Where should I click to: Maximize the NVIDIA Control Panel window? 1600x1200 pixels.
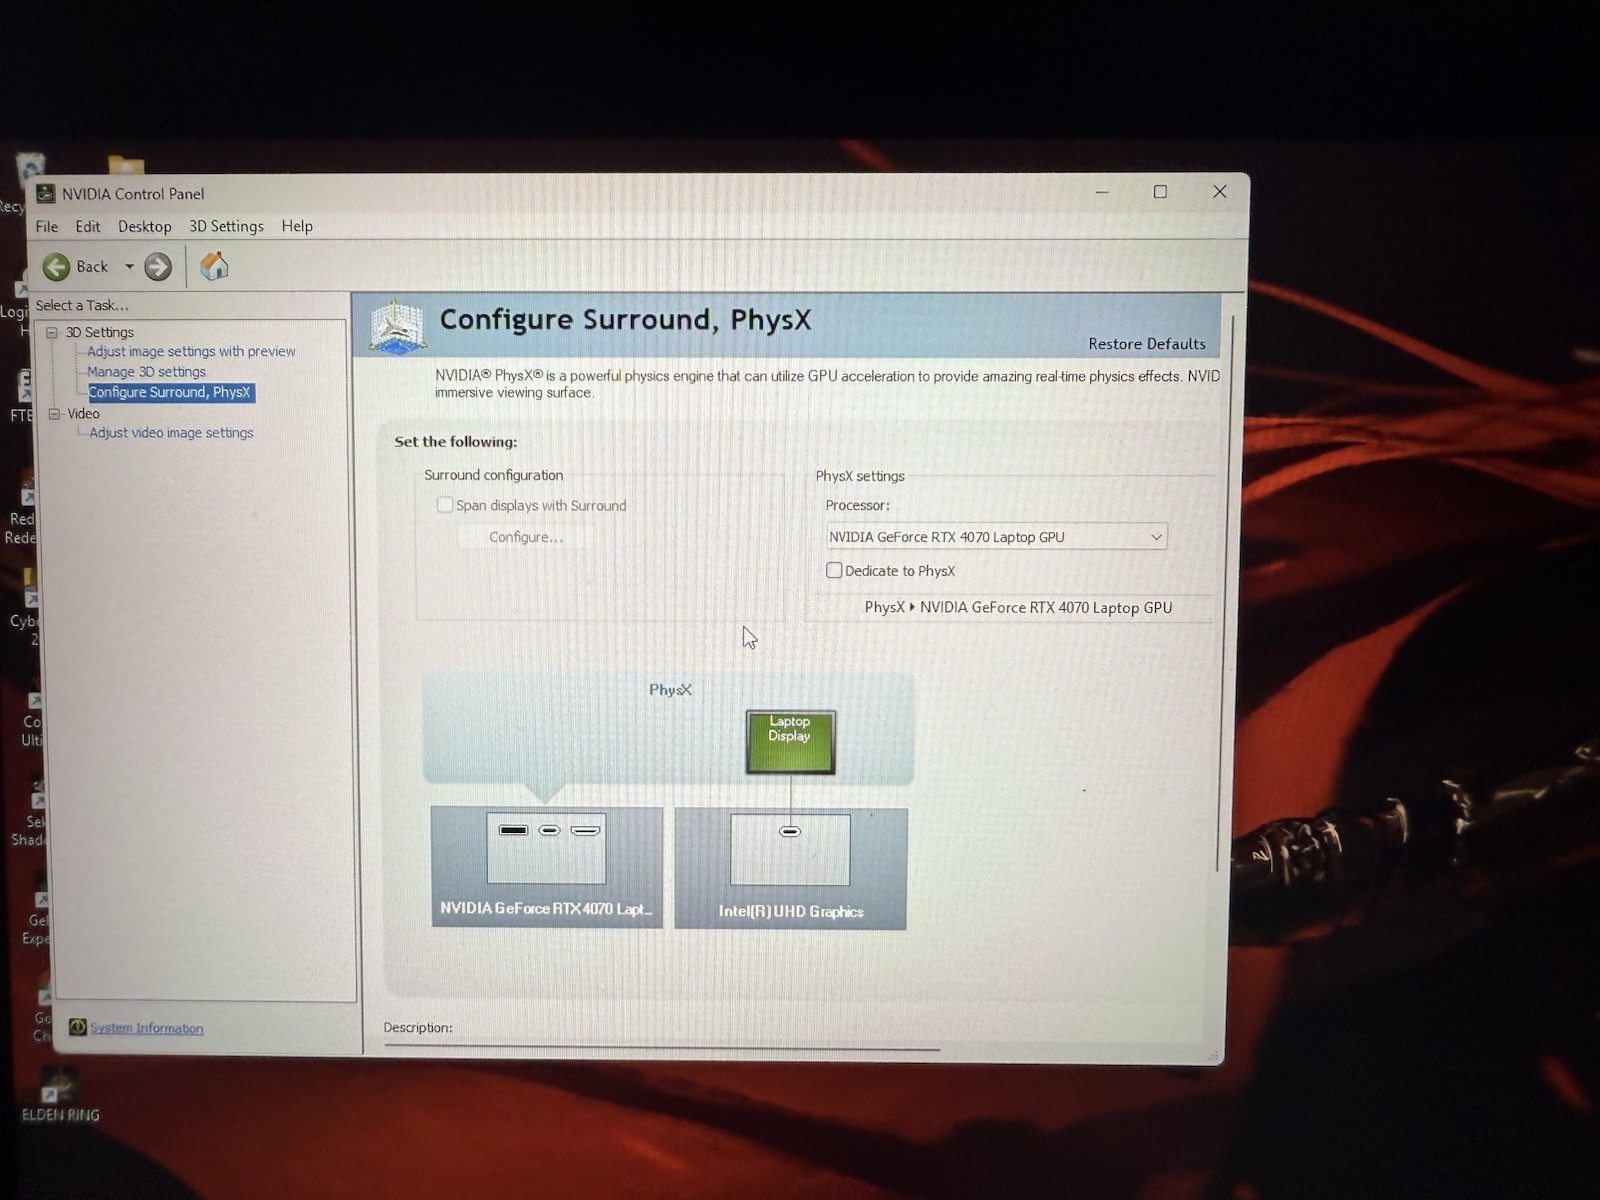(x=1160, y=192)
